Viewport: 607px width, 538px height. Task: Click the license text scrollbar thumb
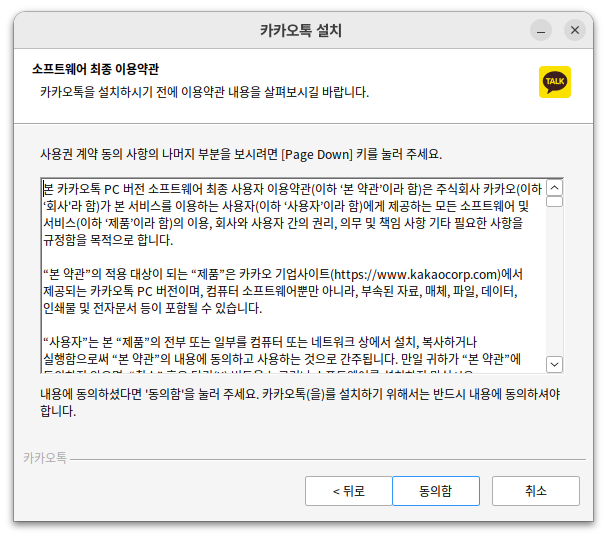(554, 202)
